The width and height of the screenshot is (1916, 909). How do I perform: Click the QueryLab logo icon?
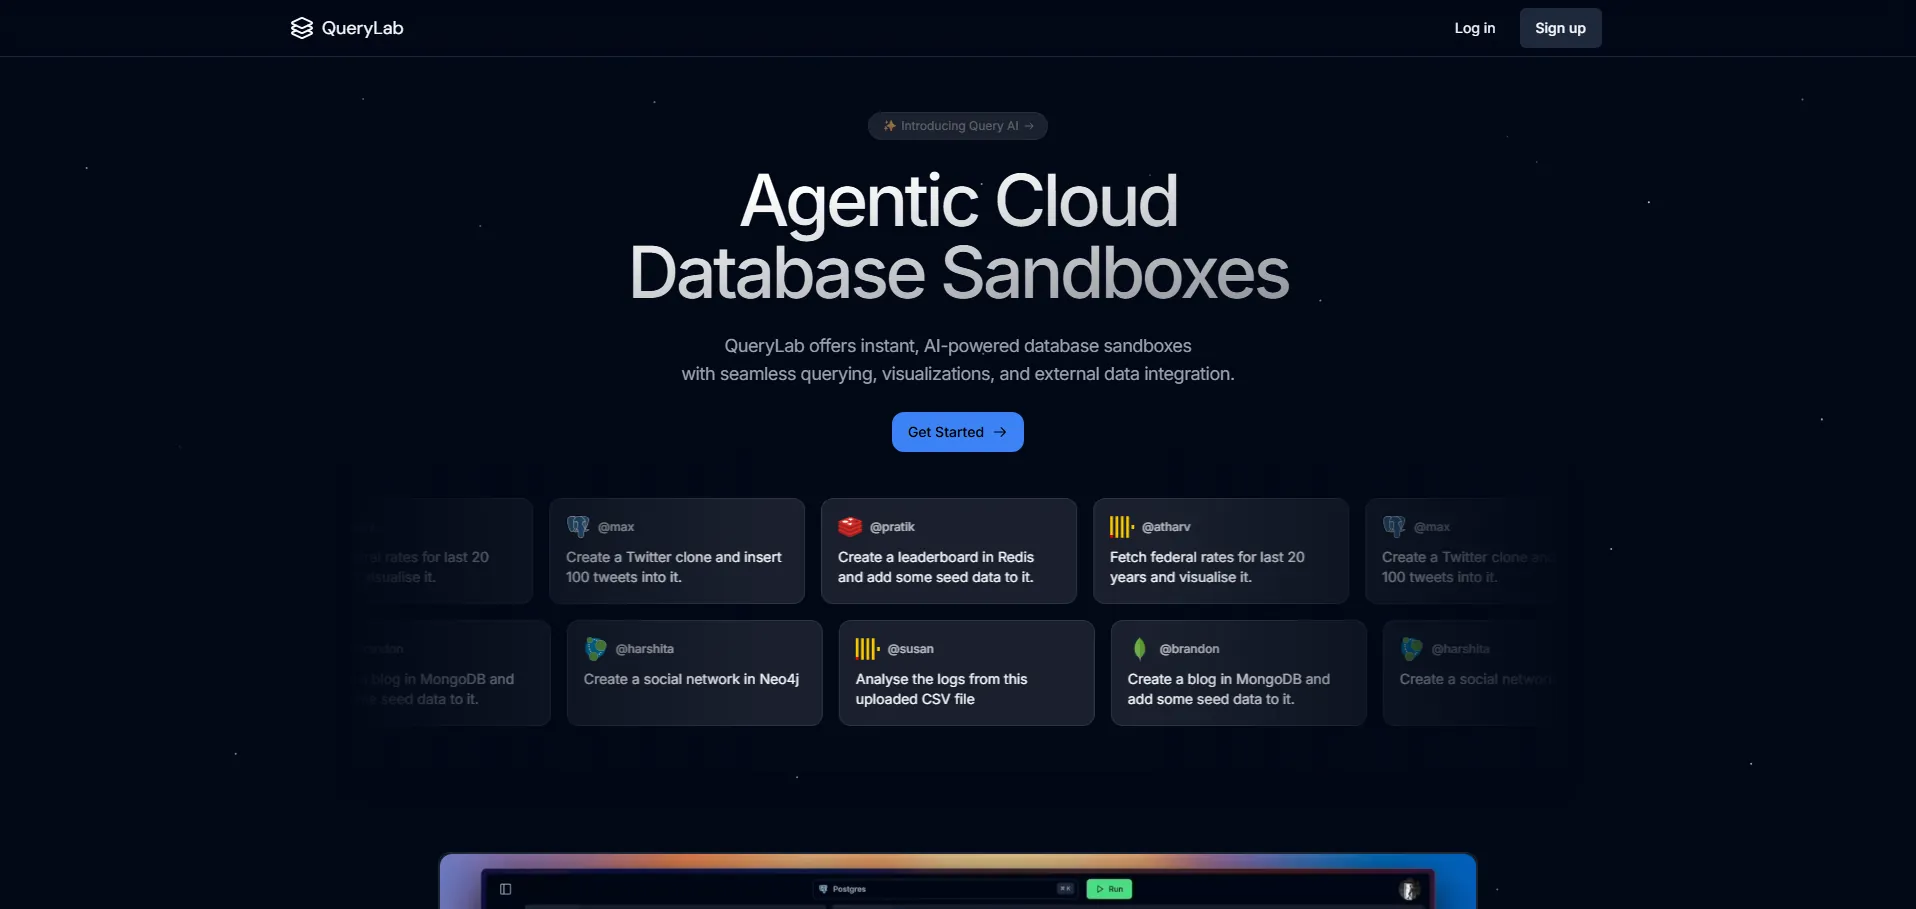click(x=301, y=28)
